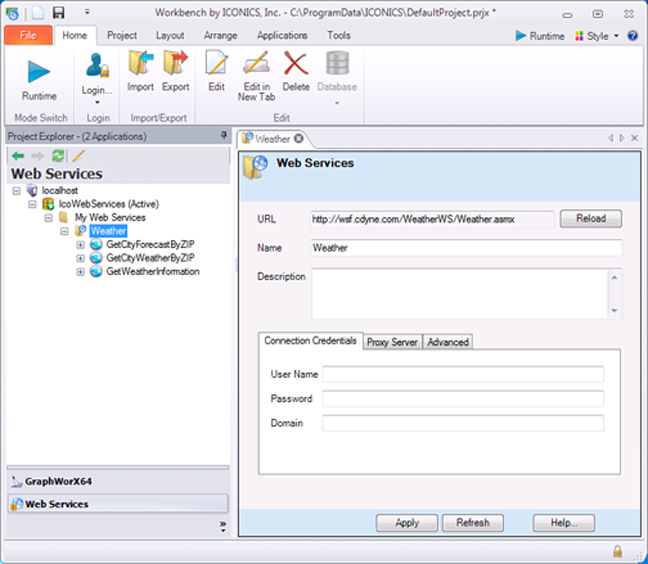
Task: Click the User Name input field
Action: click(x=462, y=375)
